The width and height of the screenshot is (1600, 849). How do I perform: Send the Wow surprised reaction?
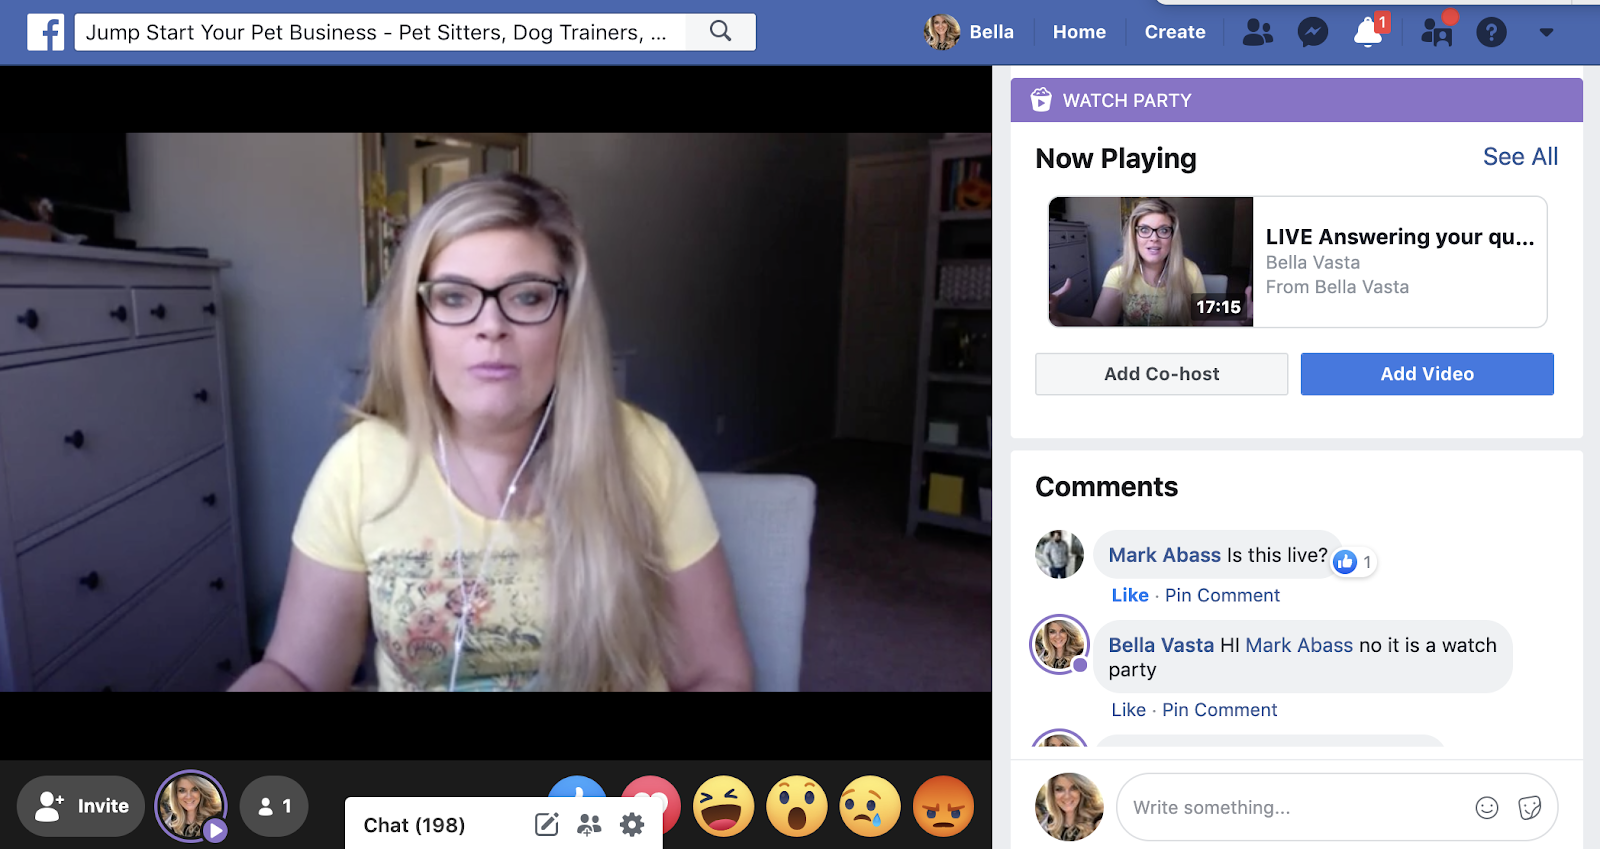click(797, 806)
